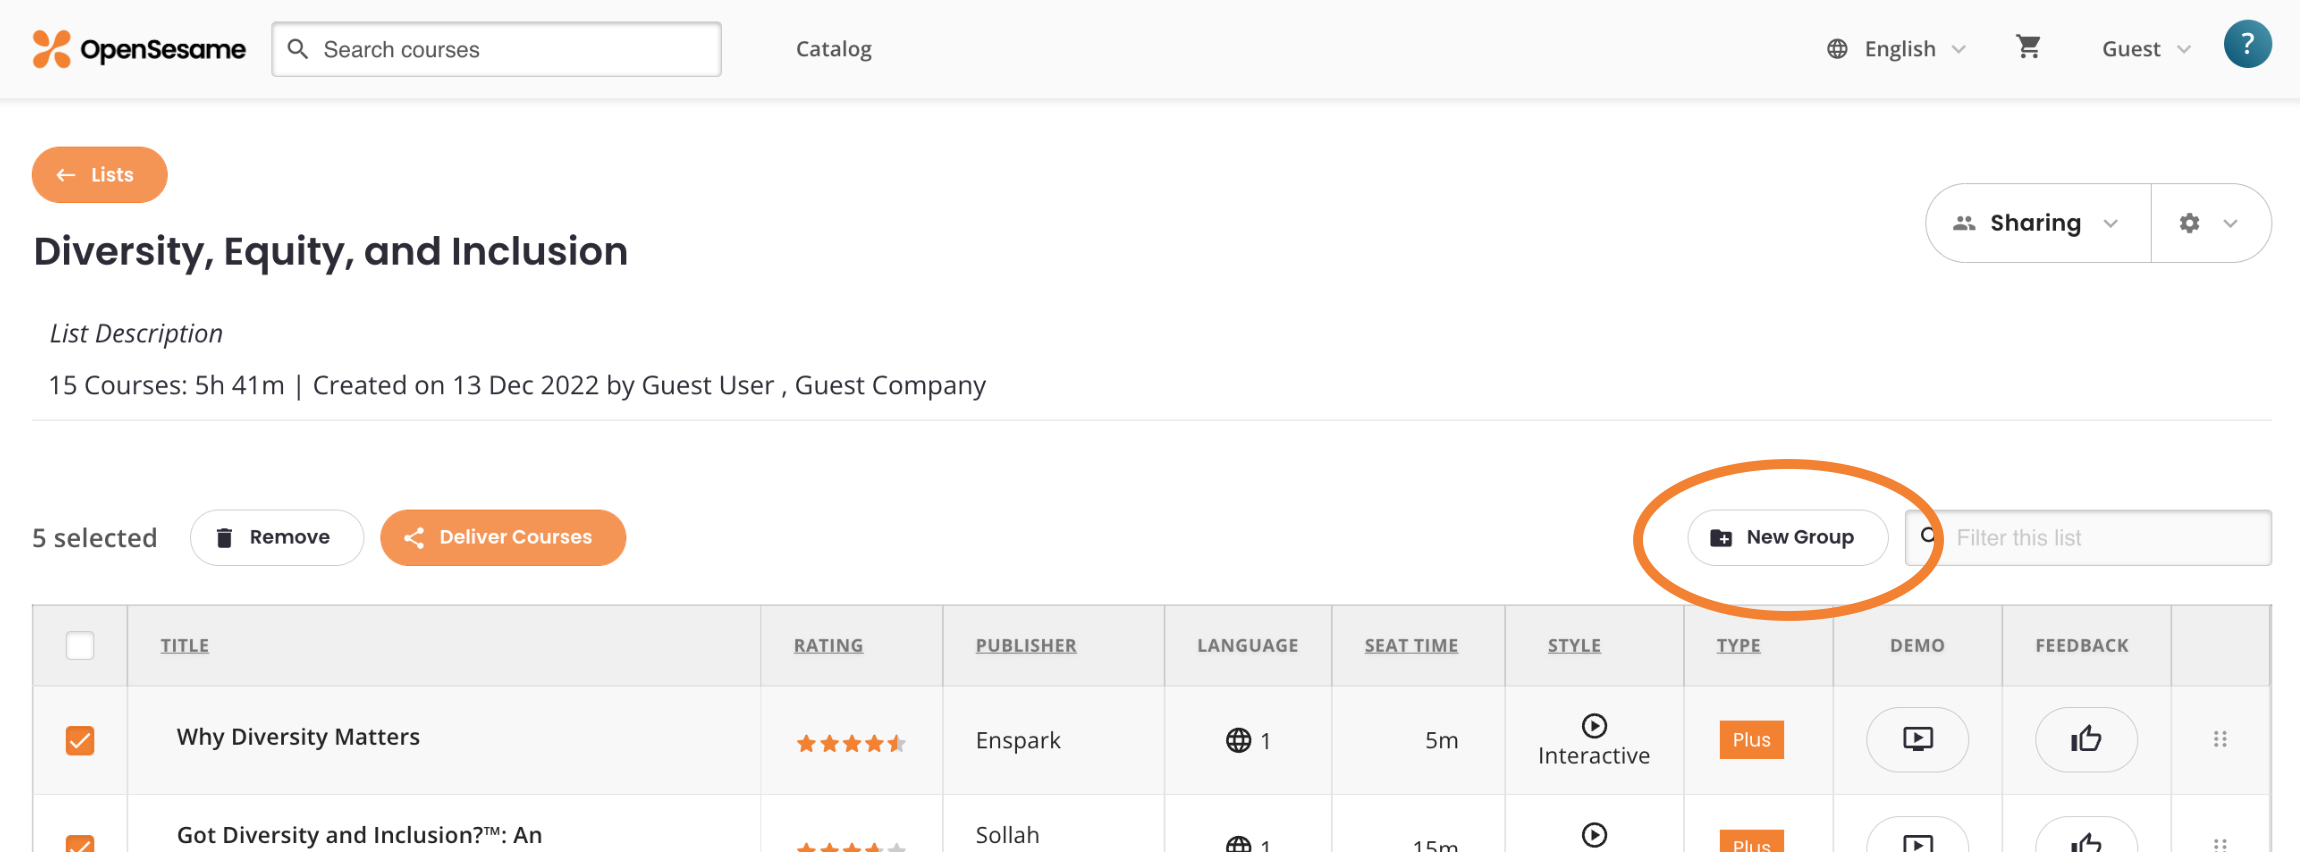This screenshot has height=852, width=2300.
Task: Click the globe icon next to English
Action: 1837,48
